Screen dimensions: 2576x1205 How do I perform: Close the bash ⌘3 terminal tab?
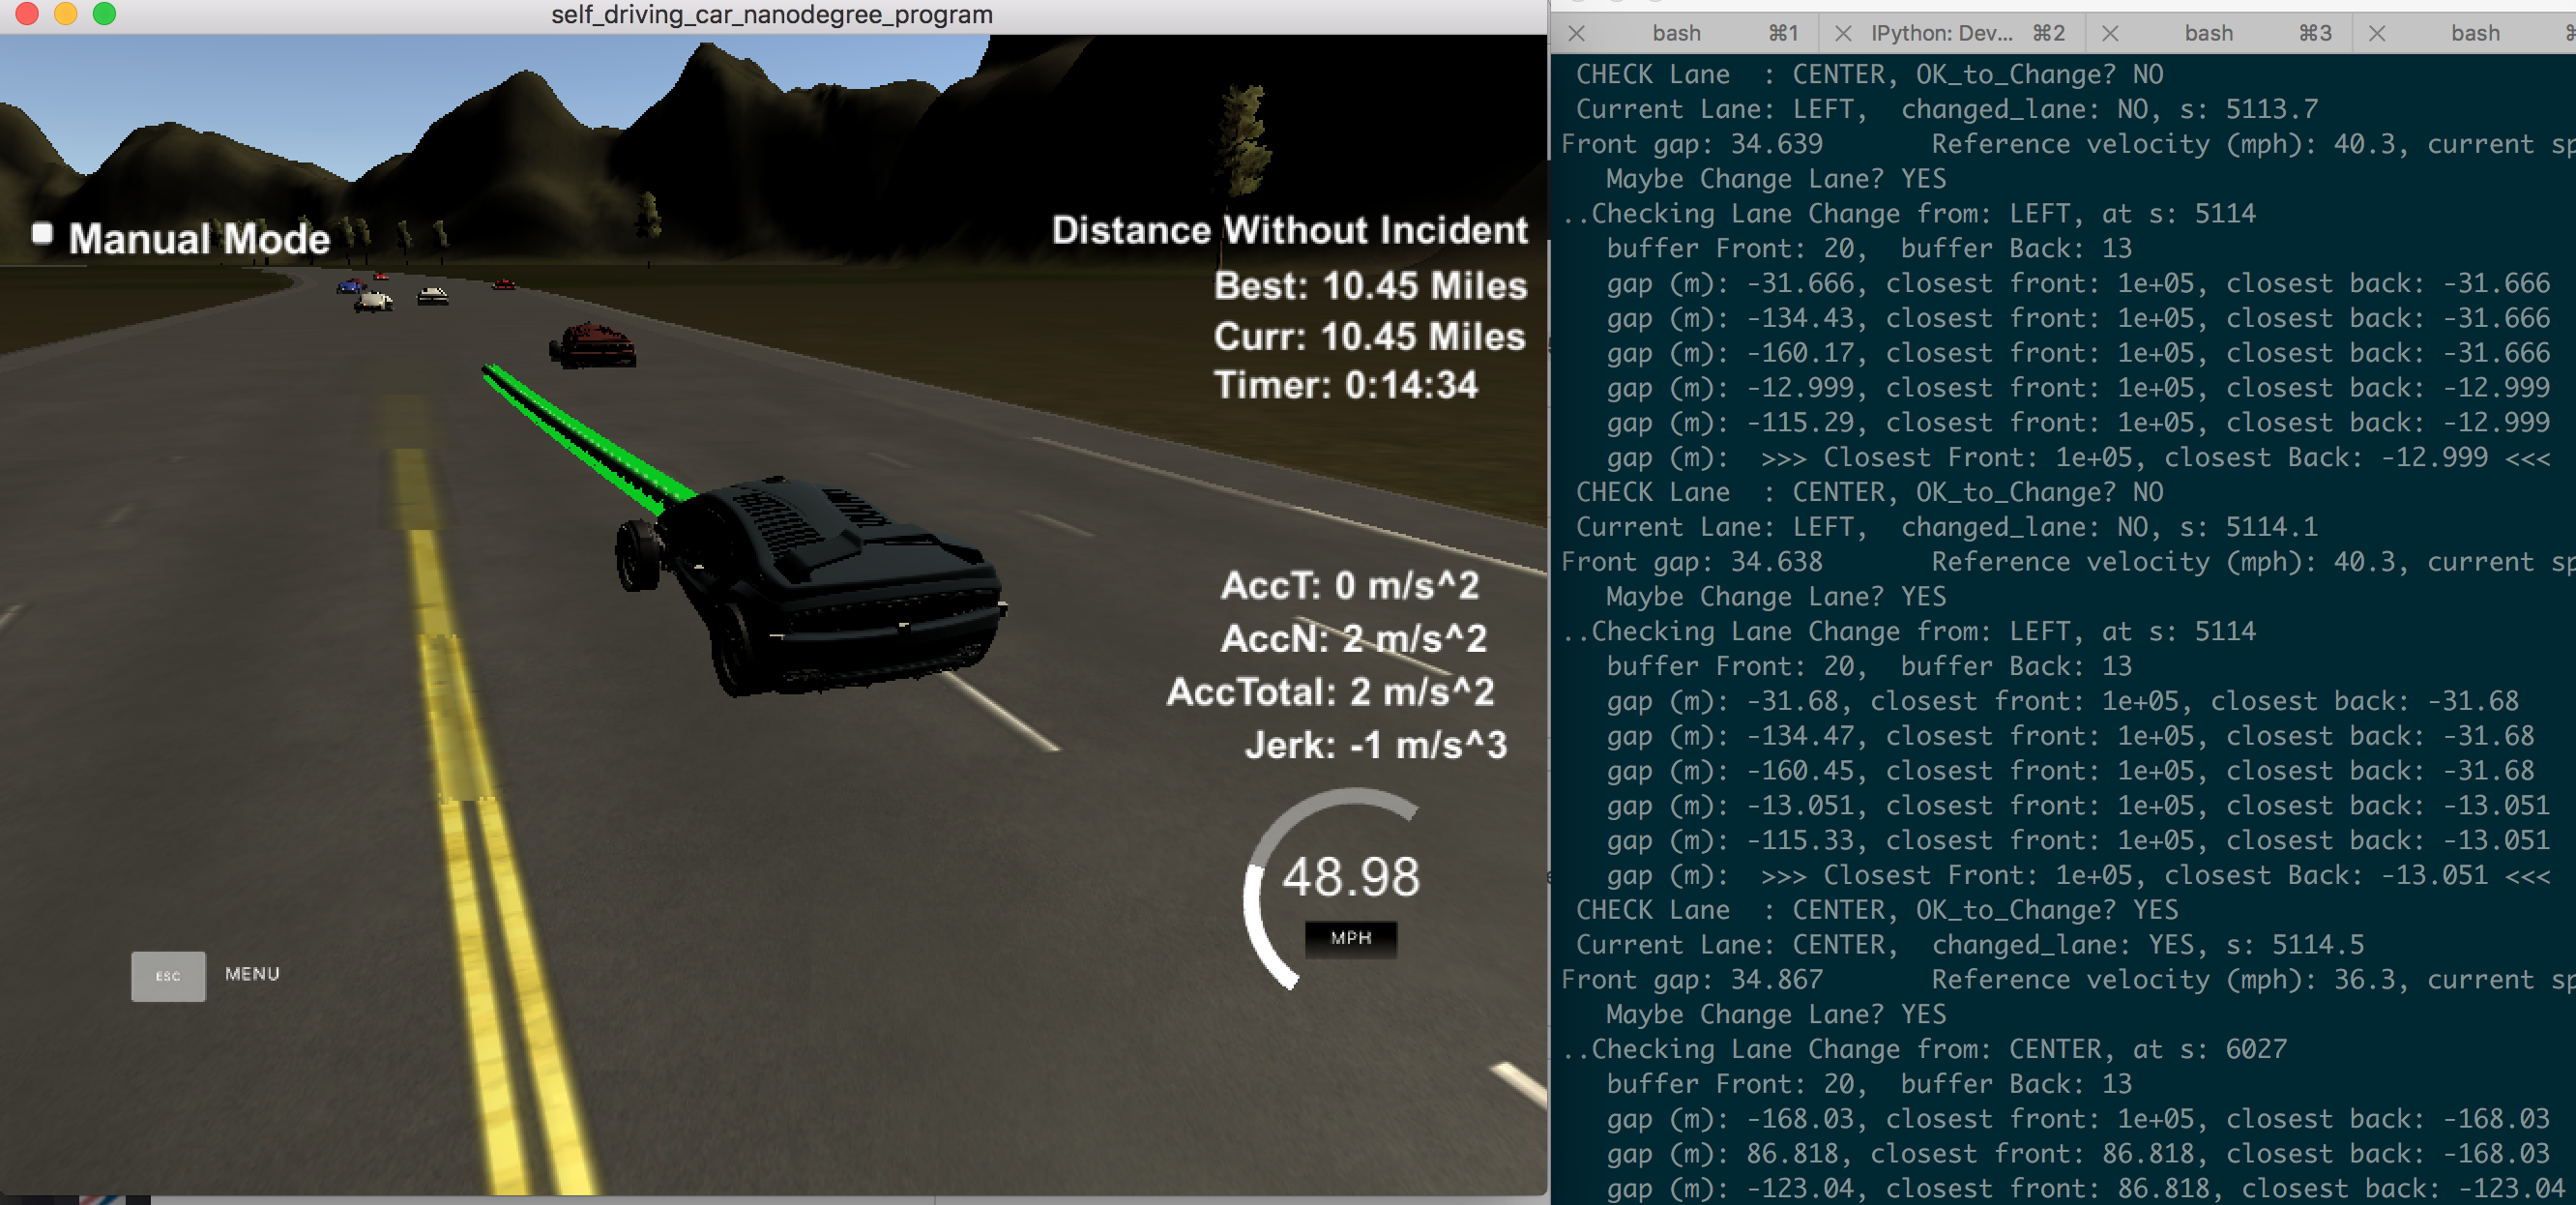click(x=2110, y=33)
